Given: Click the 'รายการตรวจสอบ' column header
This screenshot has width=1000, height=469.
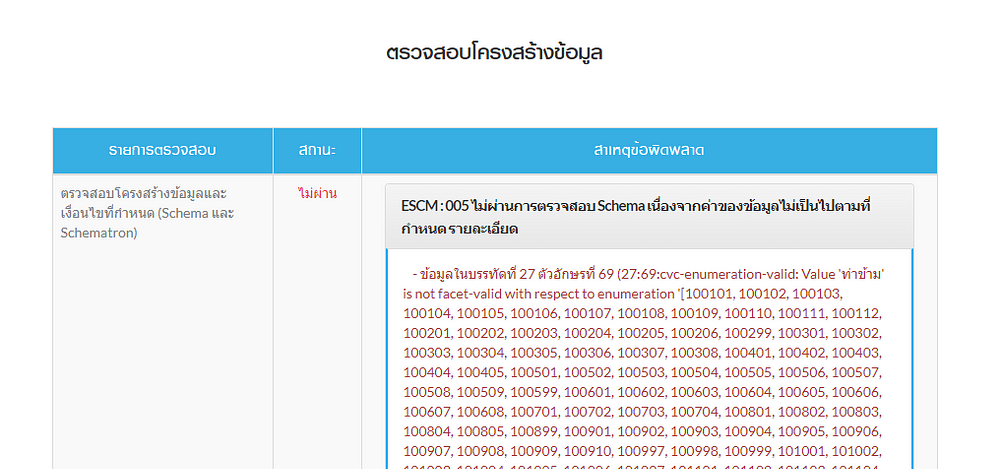Looking at the screenshot, I should click(x=162, y=150).
